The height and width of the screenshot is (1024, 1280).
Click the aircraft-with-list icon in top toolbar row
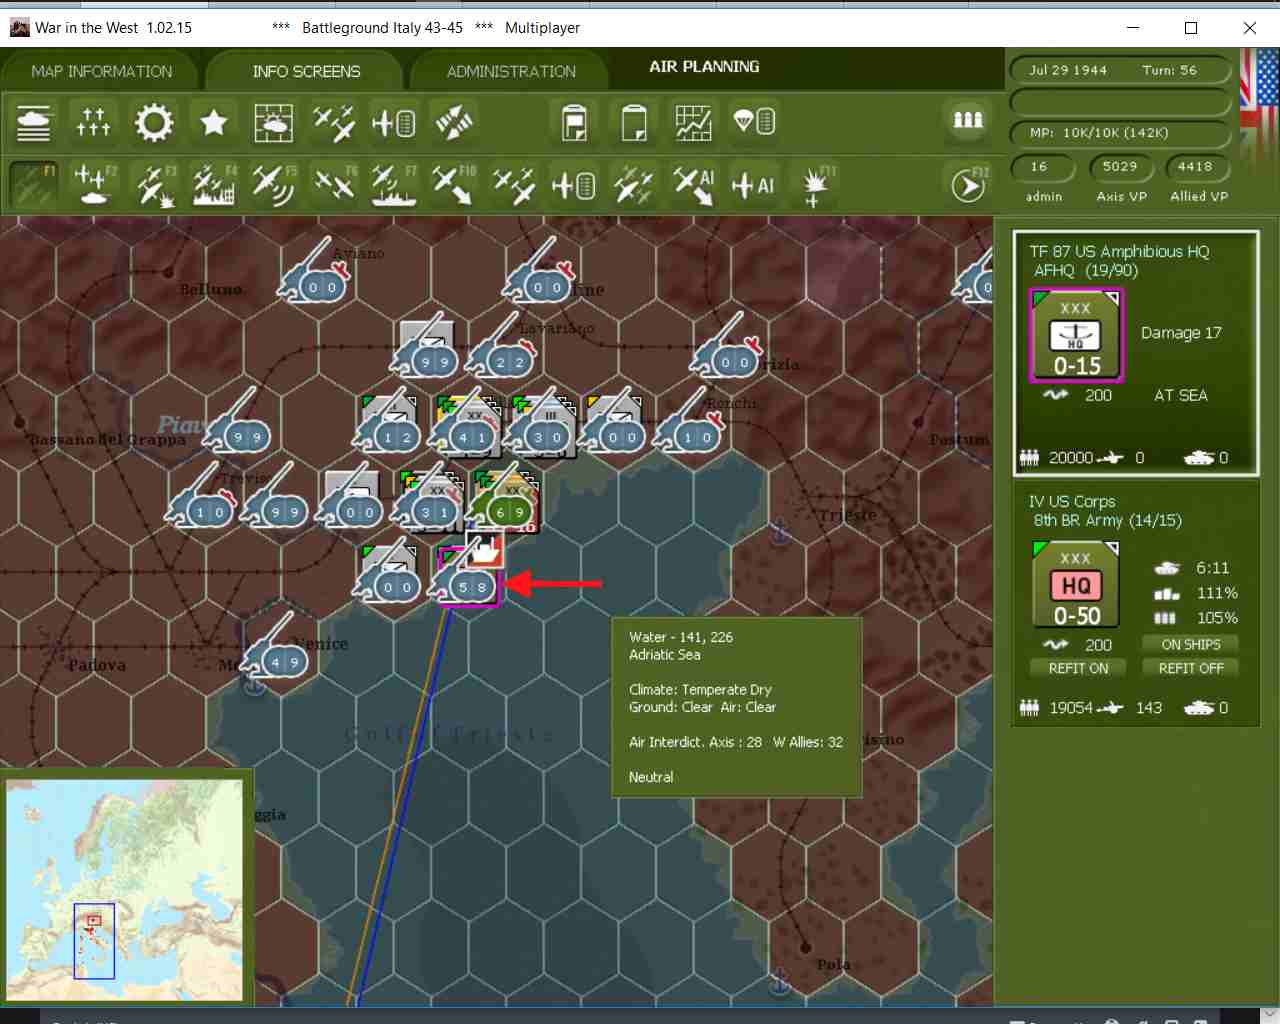coord(393,123)
